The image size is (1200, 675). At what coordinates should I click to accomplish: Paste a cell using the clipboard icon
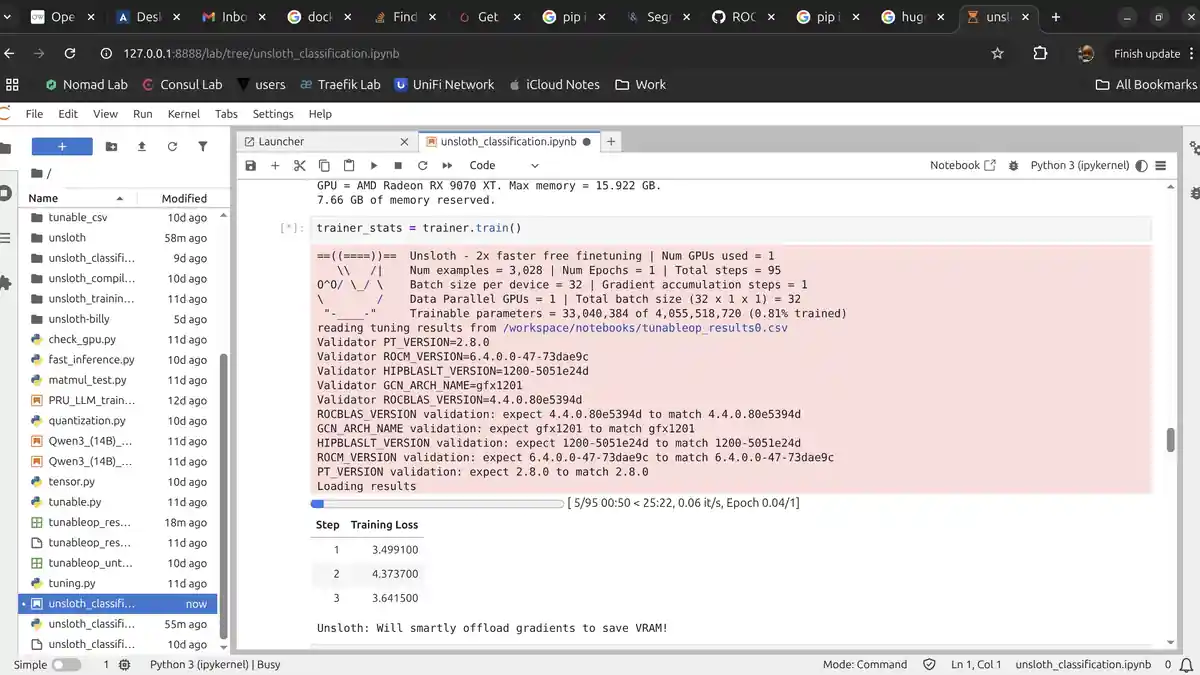point(349,165)
